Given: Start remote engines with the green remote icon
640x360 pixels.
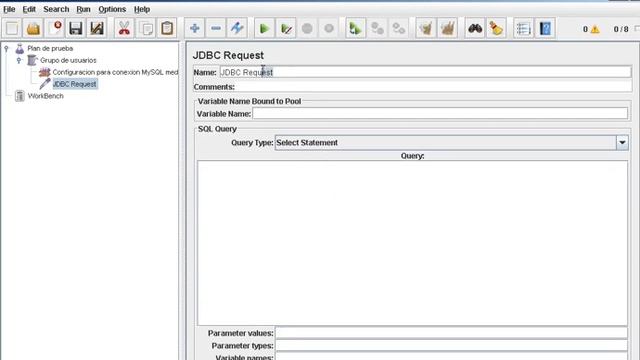Looking at the screenshot, I should [x=356, y=28].
